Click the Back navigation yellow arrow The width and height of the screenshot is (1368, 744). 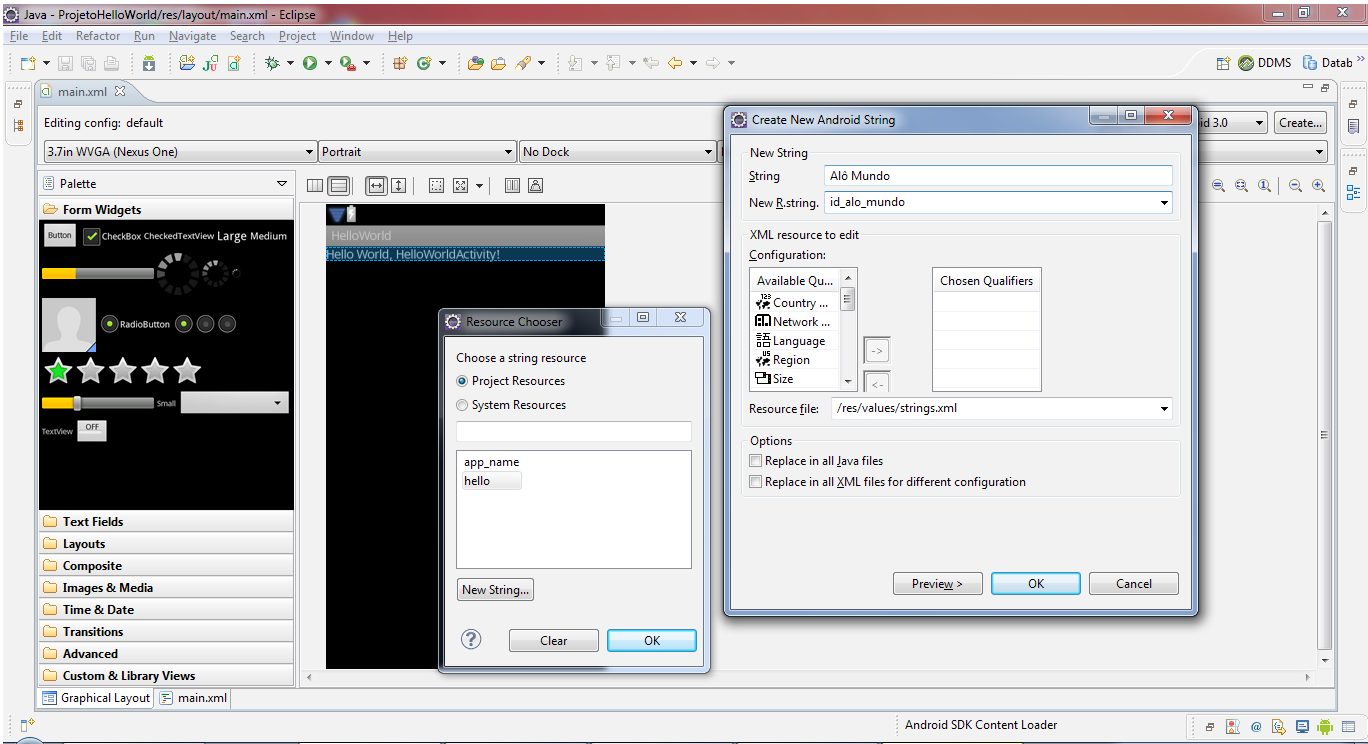[x=675, y=63]
